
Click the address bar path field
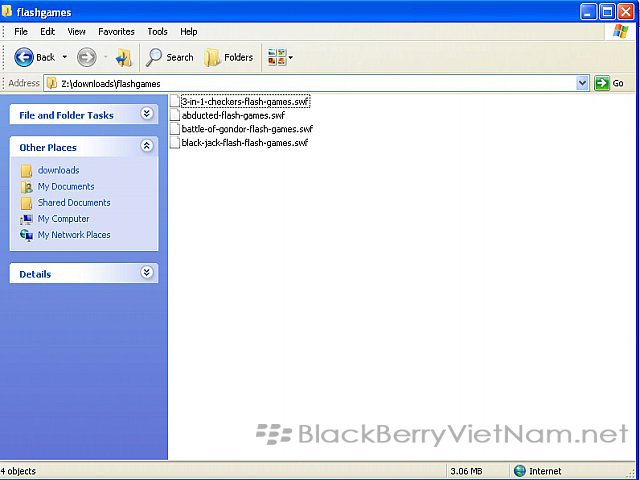pos(310,83)
